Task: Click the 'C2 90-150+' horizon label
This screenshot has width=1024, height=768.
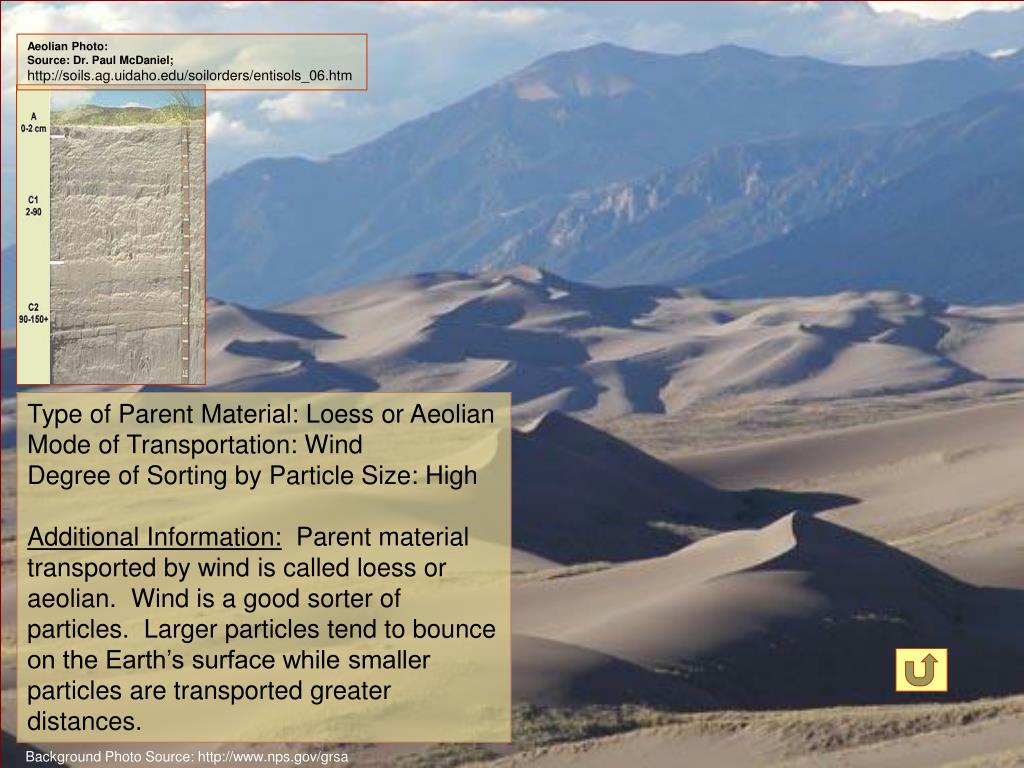Action: tap(33, 313)
